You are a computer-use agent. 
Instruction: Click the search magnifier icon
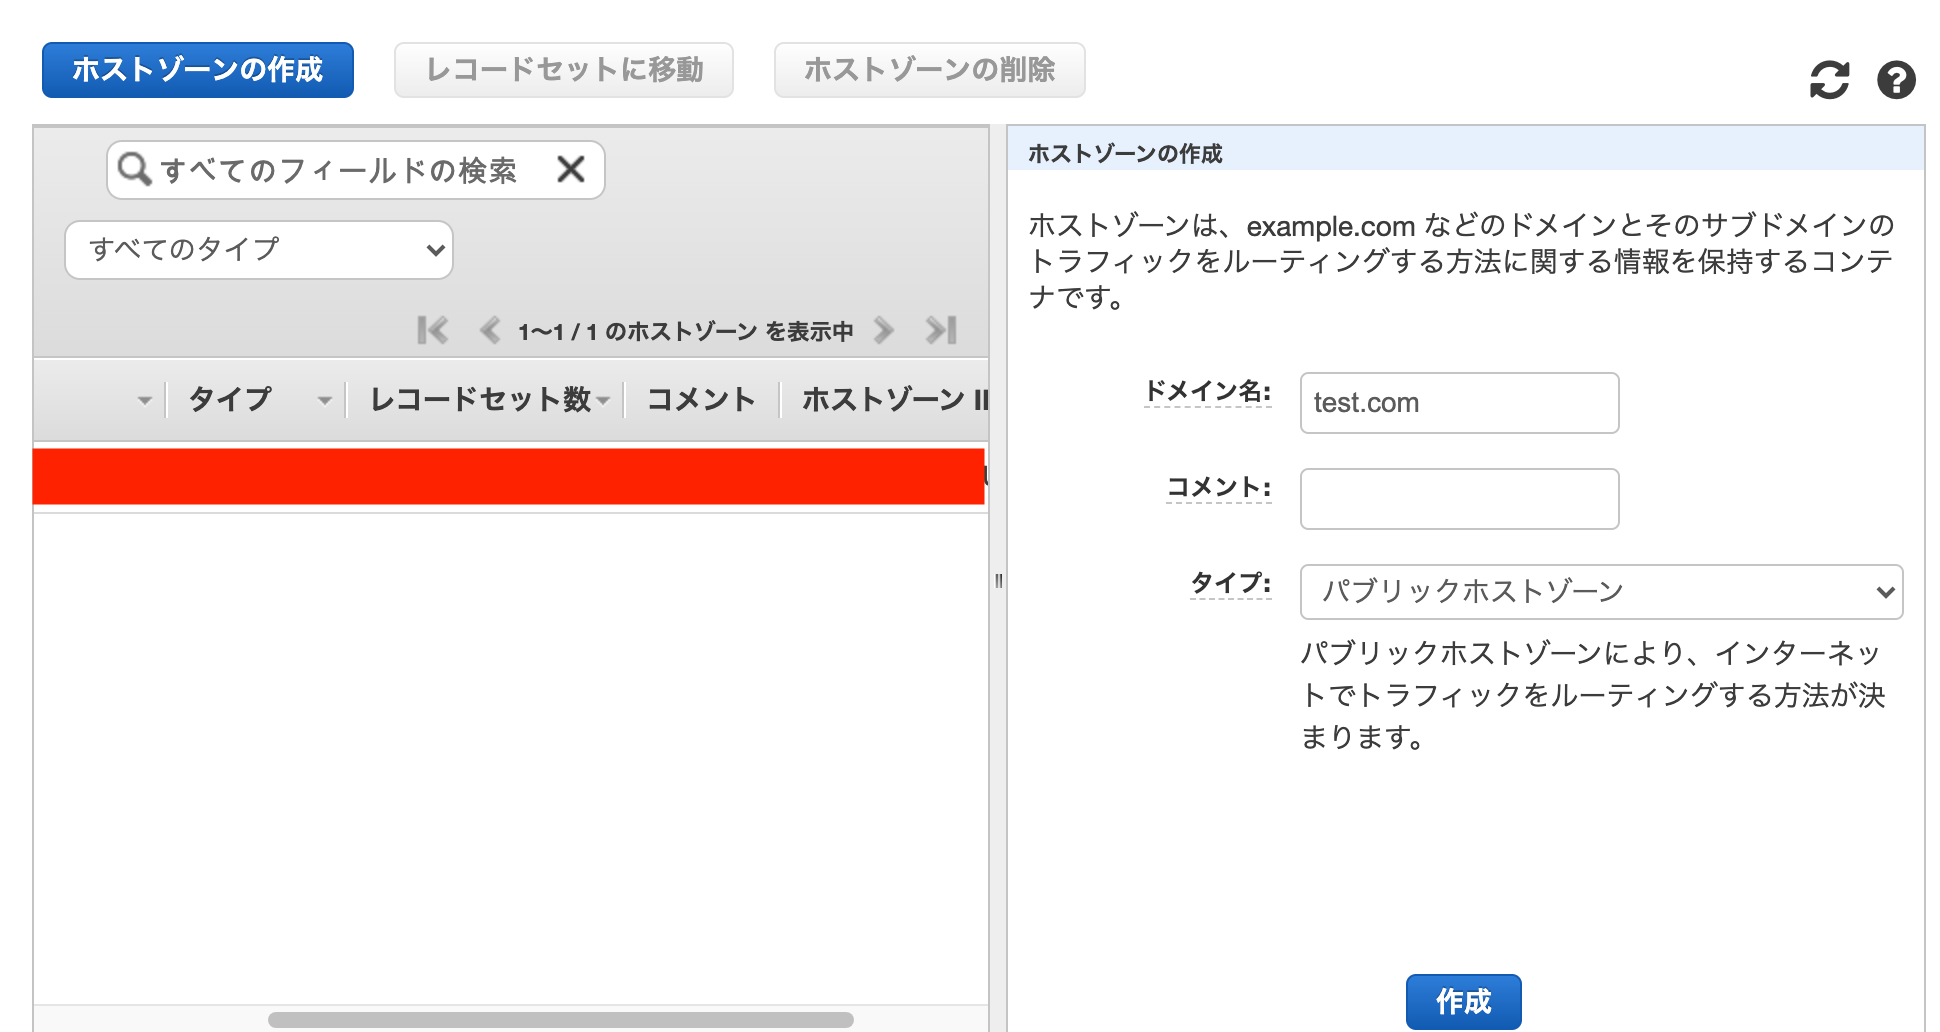(x=136, y=169)
